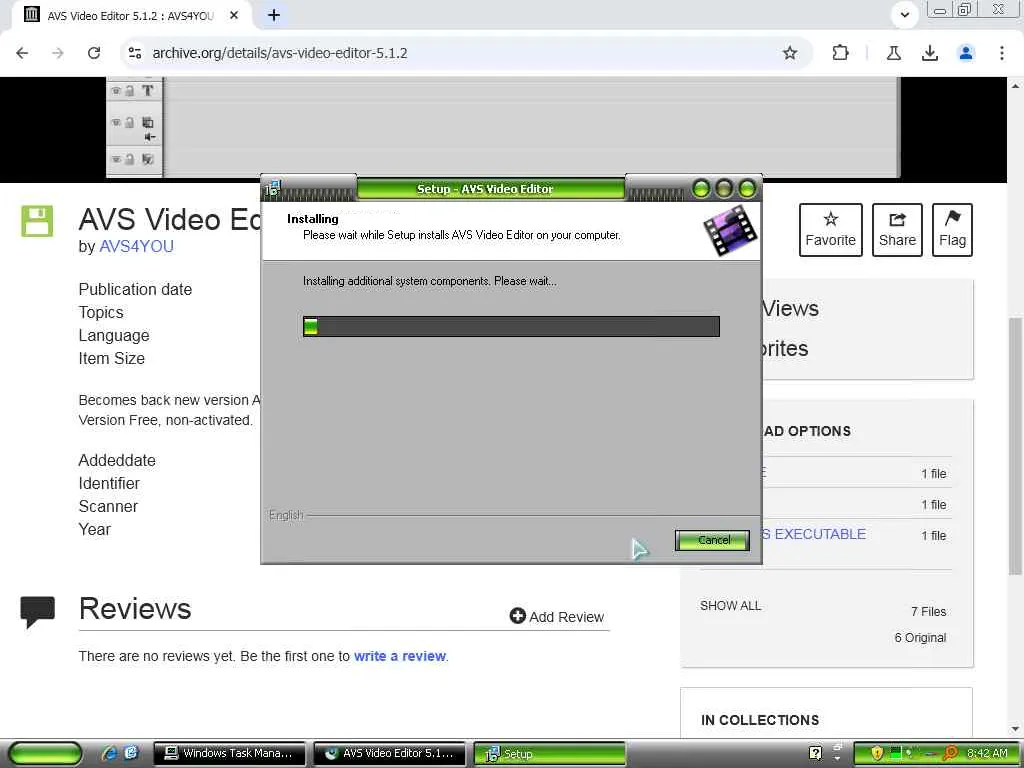This screenshot has width=1024, height=768.
Task: Click the Installing additional system components text
Action: coord(430,281)
